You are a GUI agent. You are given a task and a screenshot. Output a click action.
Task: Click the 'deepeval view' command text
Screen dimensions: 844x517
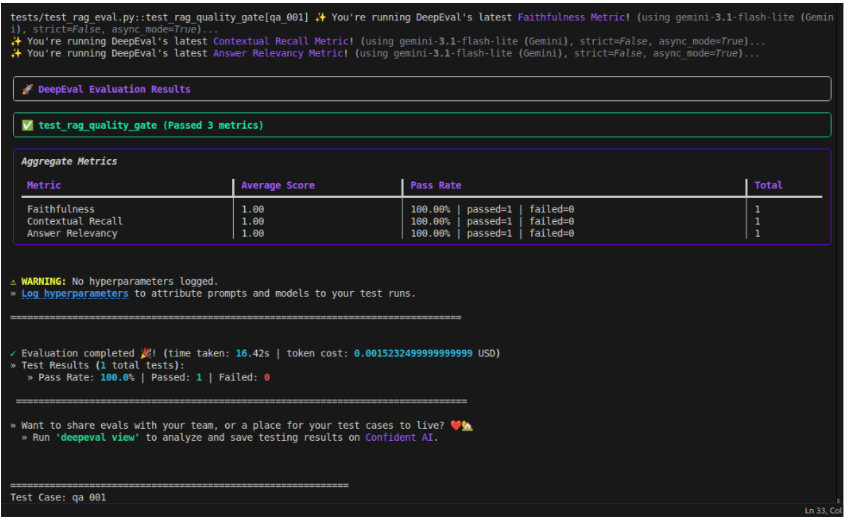pyautogui.click(x=97, y=437)
